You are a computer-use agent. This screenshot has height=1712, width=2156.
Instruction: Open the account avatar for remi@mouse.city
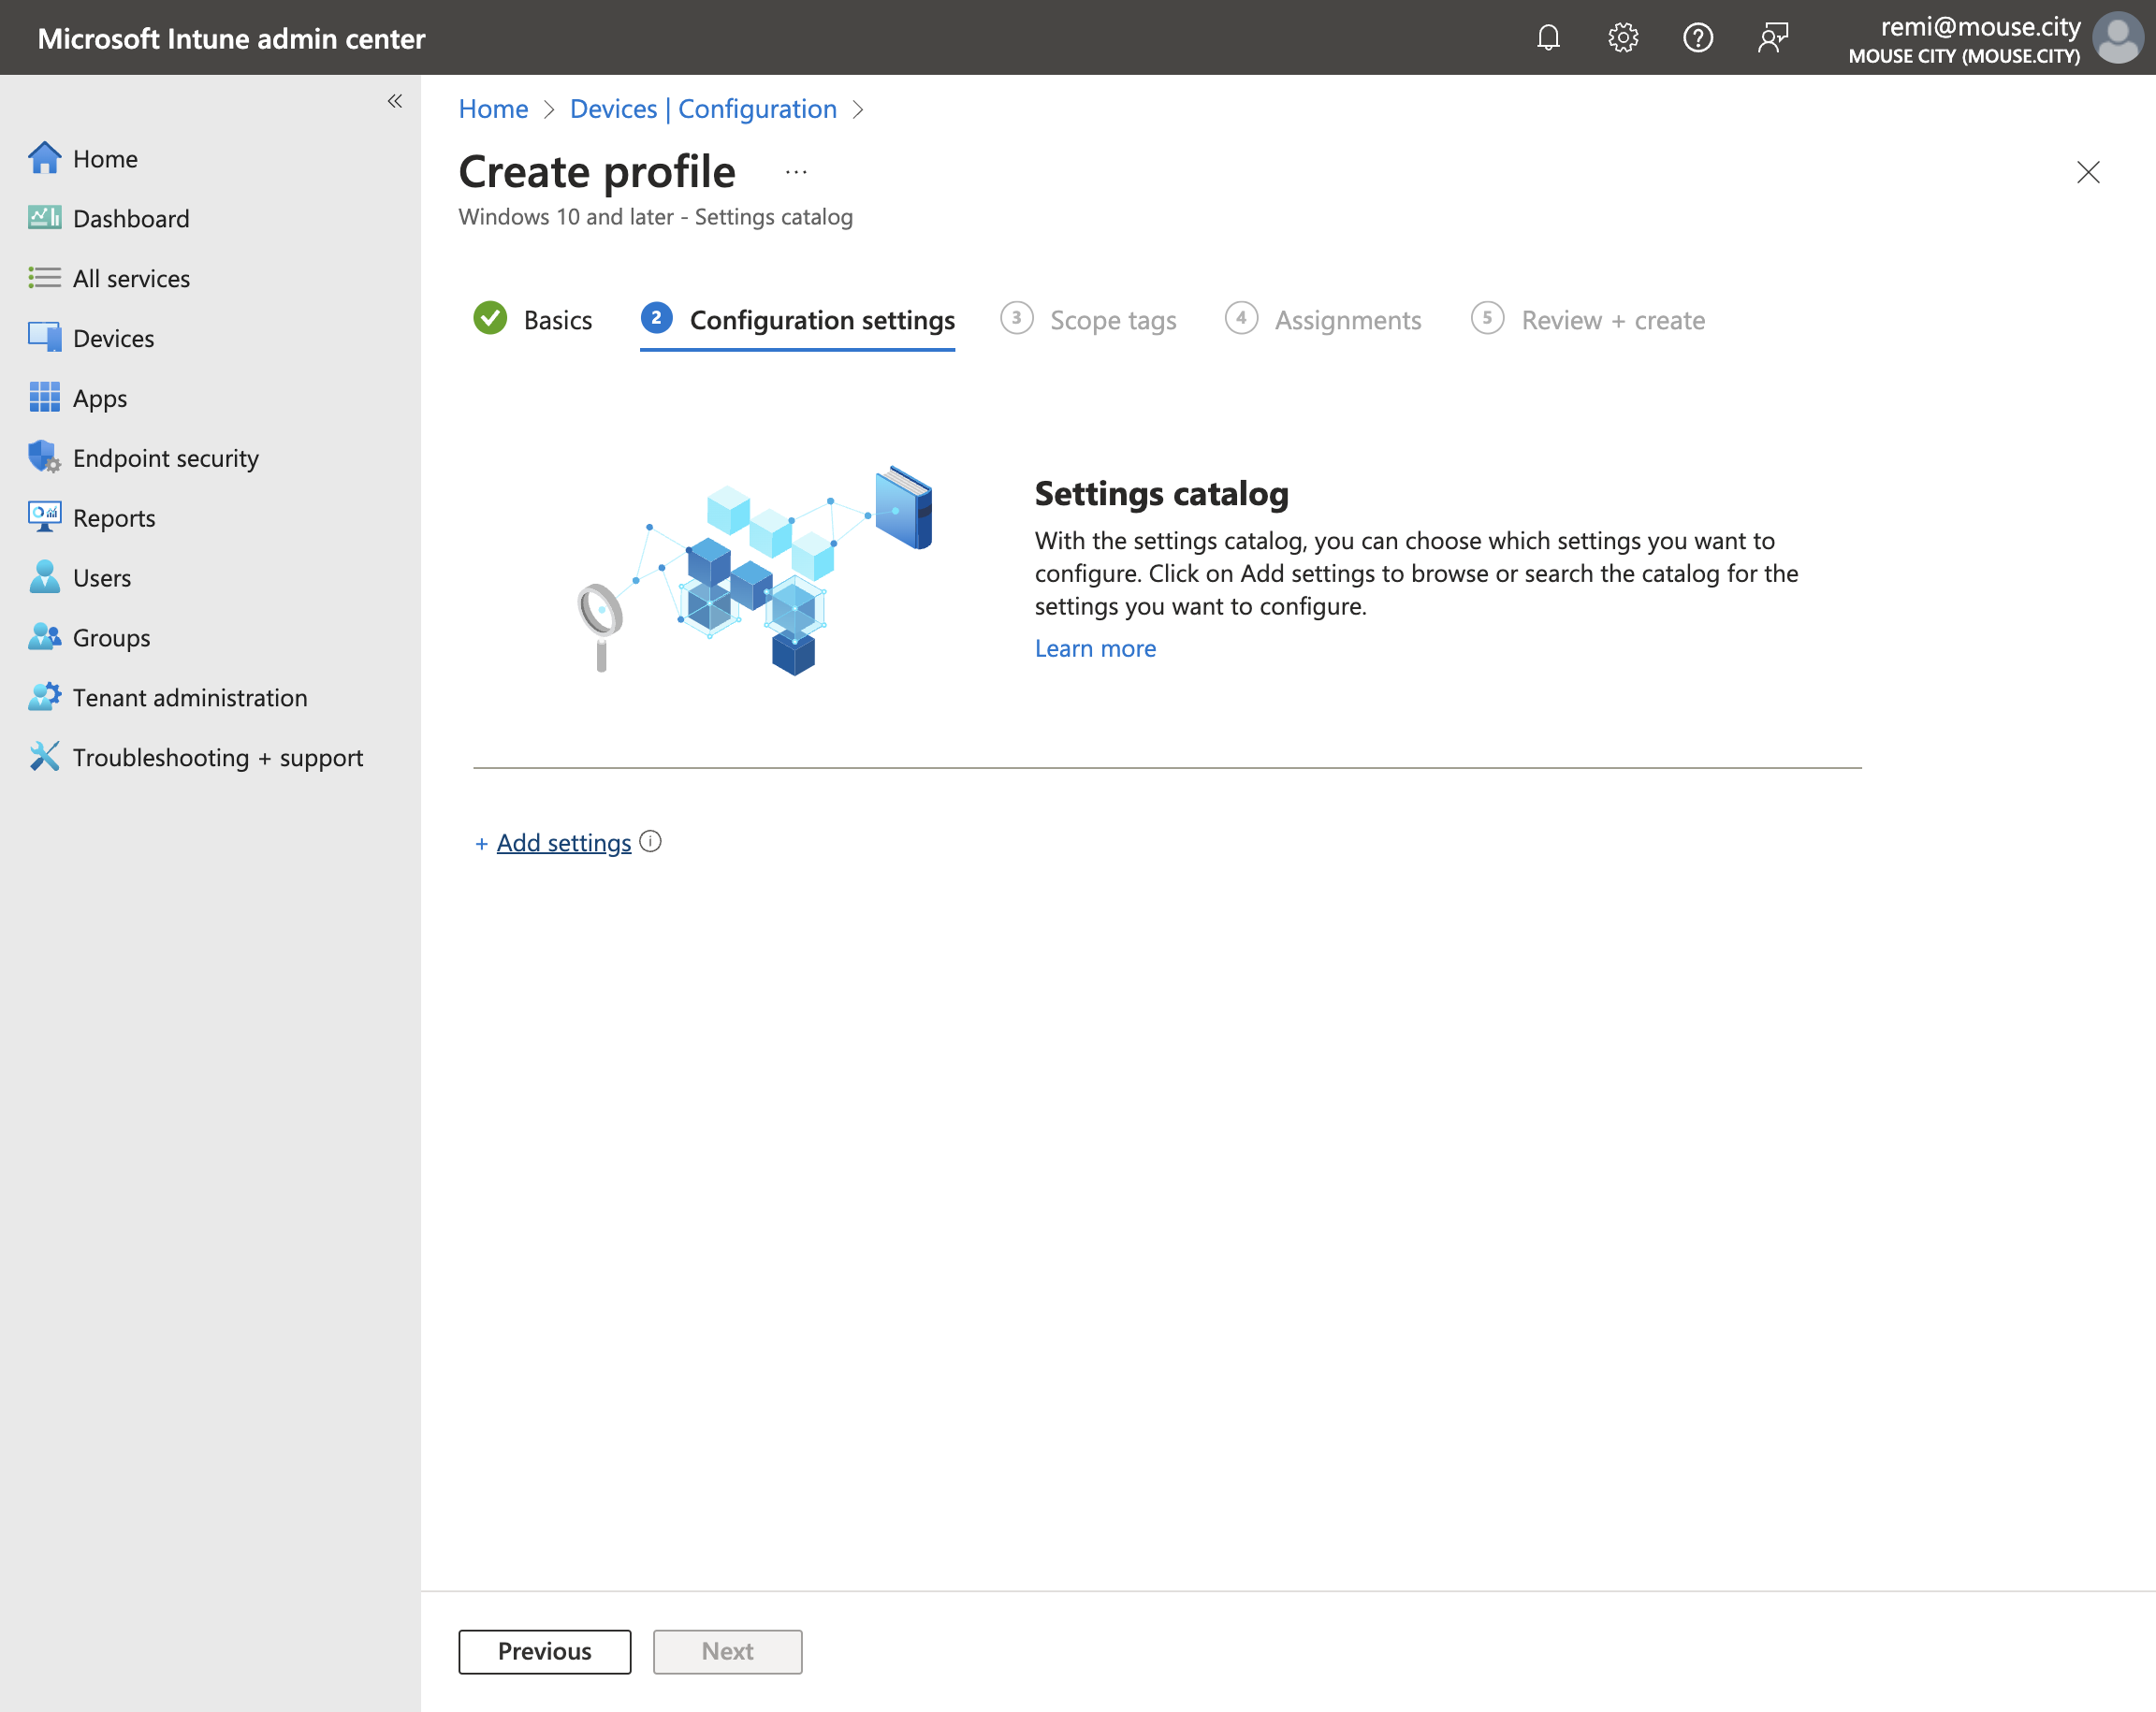click(x=2118, y=38)
